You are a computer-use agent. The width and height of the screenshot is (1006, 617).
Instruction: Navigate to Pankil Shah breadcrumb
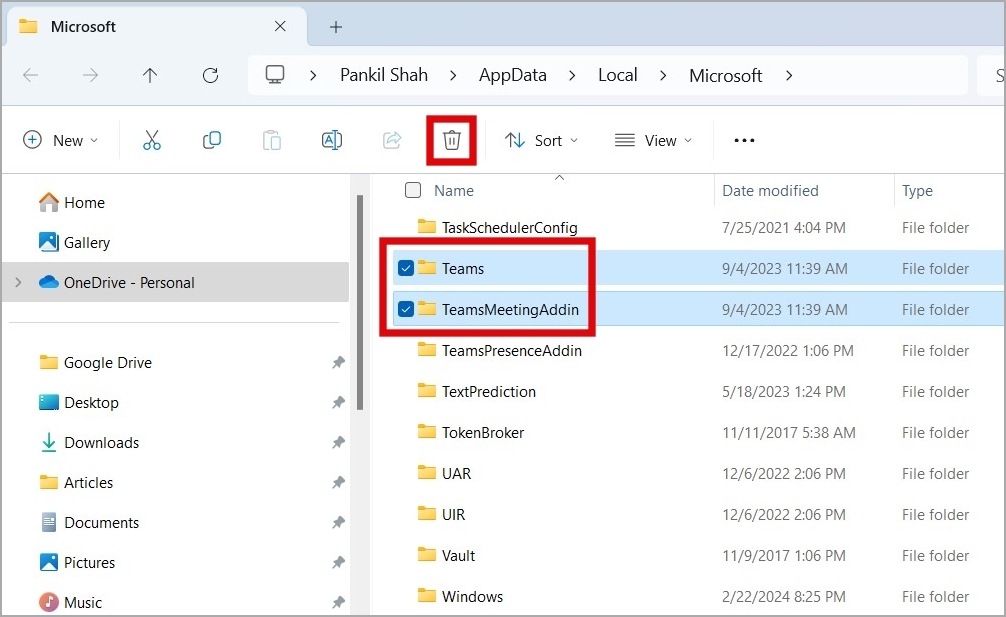(384, 75)
